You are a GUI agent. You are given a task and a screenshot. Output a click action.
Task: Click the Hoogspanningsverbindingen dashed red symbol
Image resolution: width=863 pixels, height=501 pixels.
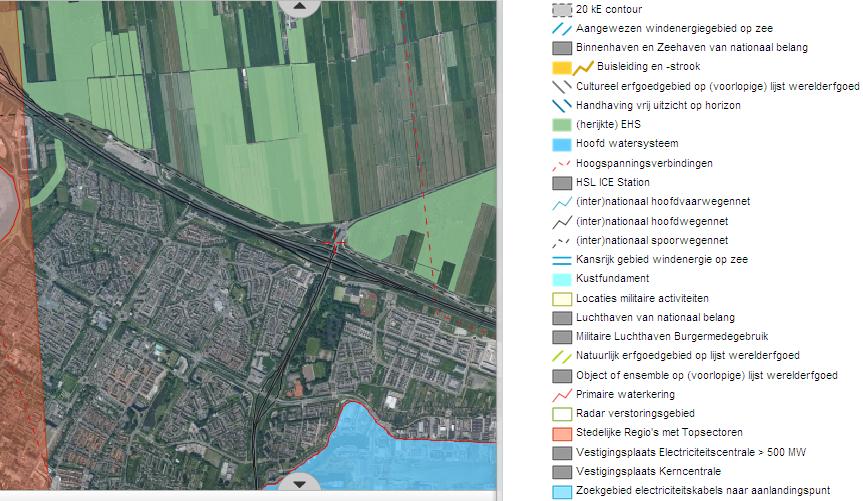[562, 164]
